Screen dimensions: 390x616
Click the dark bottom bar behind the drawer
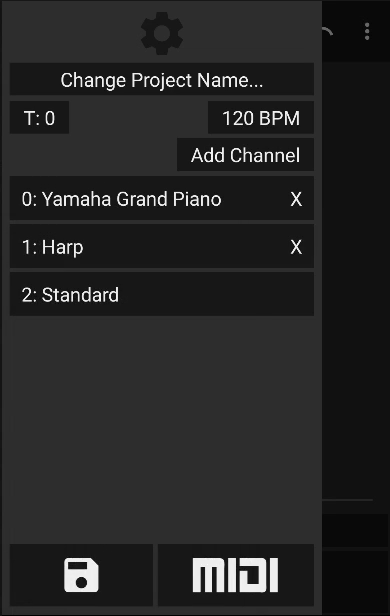click(x=356, y=530)
